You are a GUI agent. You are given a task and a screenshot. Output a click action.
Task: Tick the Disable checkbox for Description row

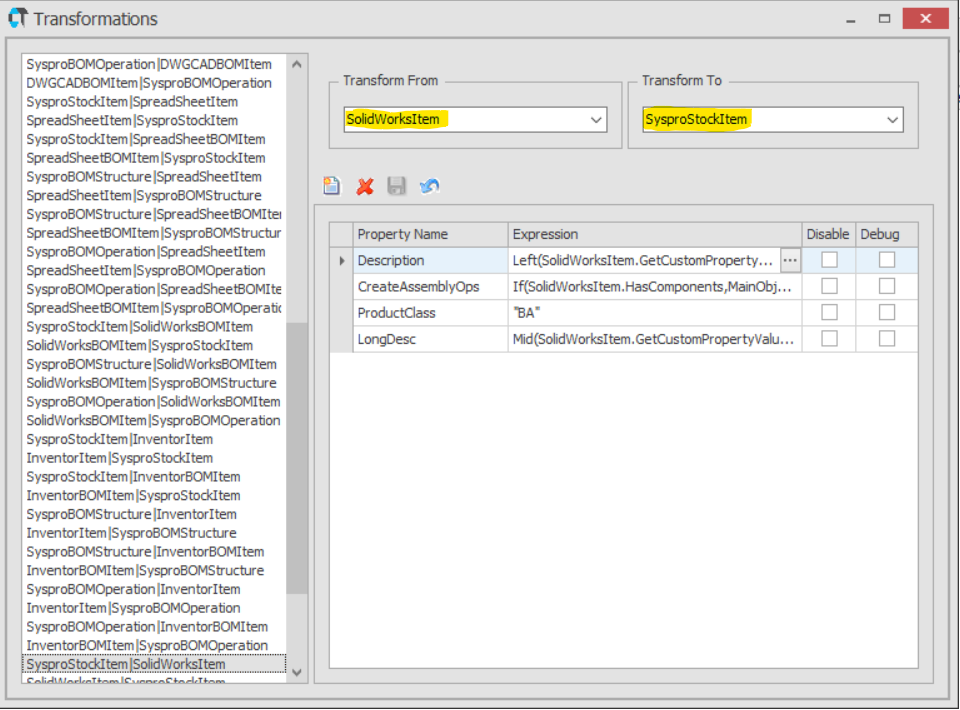click(x=829, y=260)
